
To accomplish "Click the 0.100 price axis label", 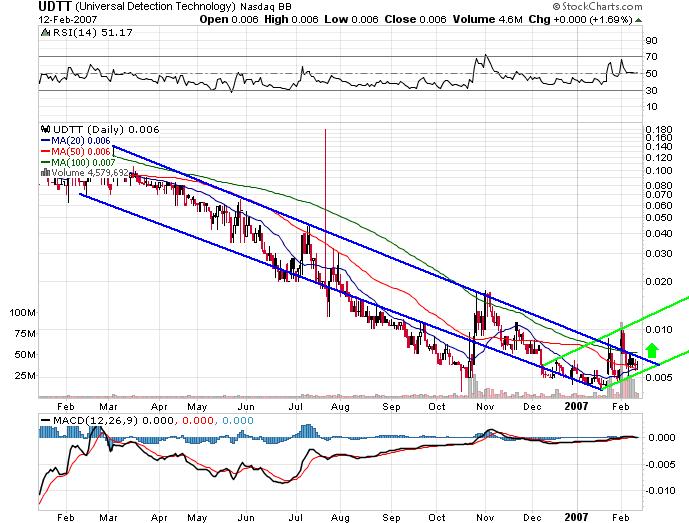I will pos(659,171).
